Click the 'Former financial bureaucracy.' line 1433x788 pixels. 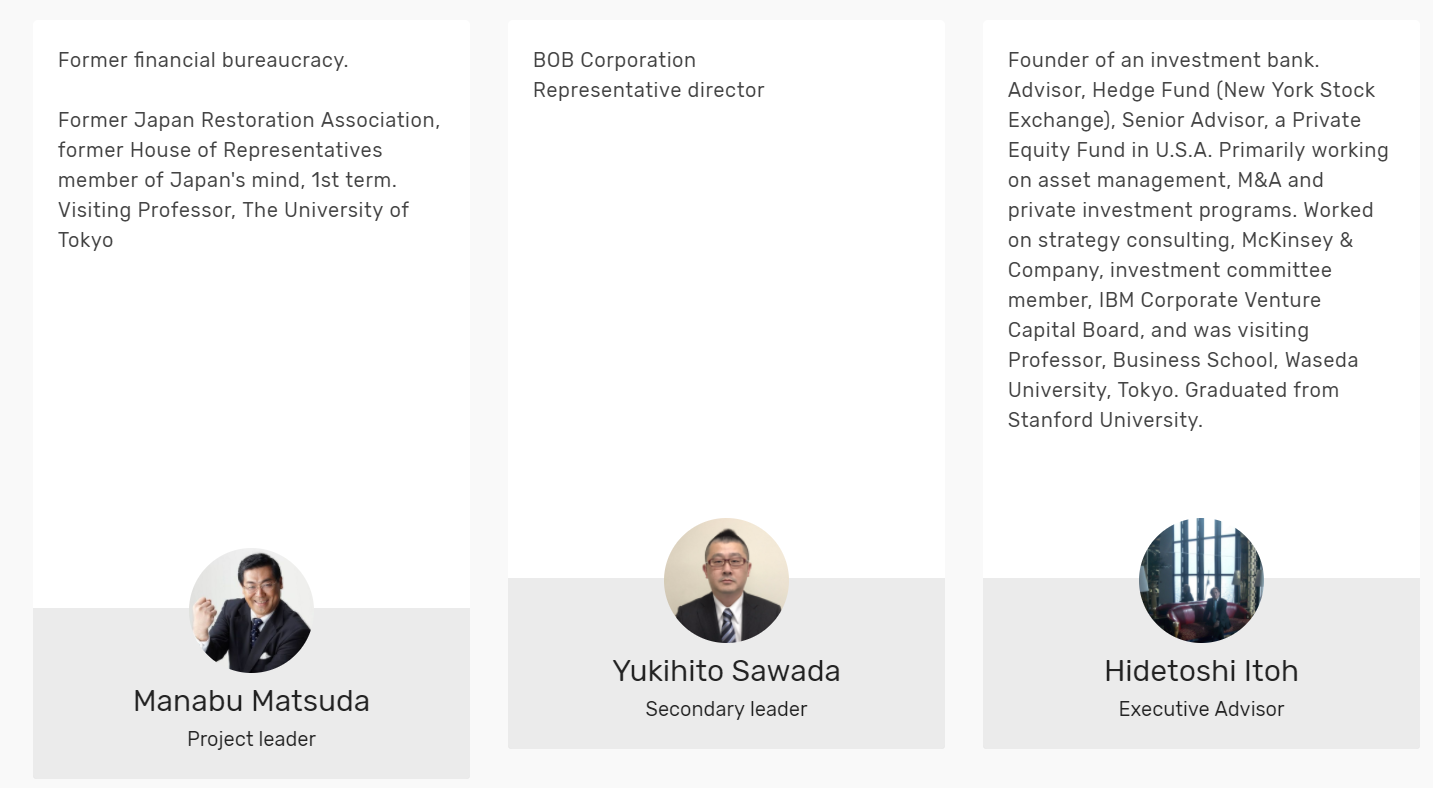click(x=203, y=60)
